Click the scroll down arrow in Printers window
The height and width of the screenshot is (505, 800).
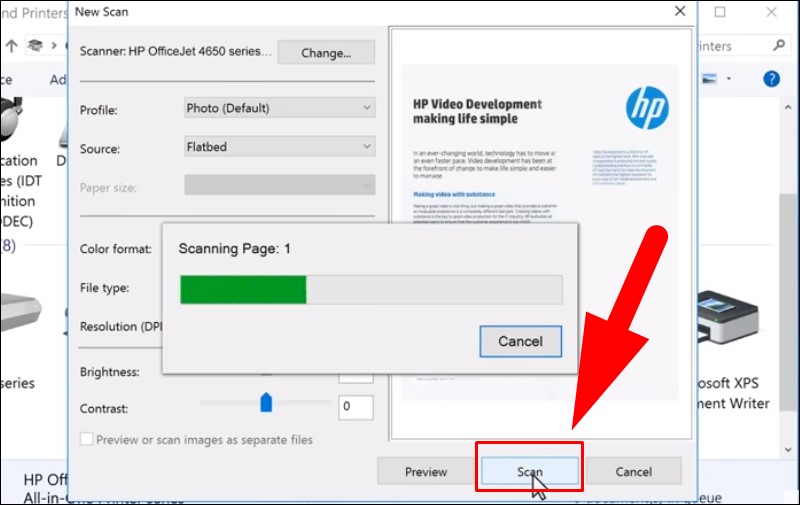788,449
